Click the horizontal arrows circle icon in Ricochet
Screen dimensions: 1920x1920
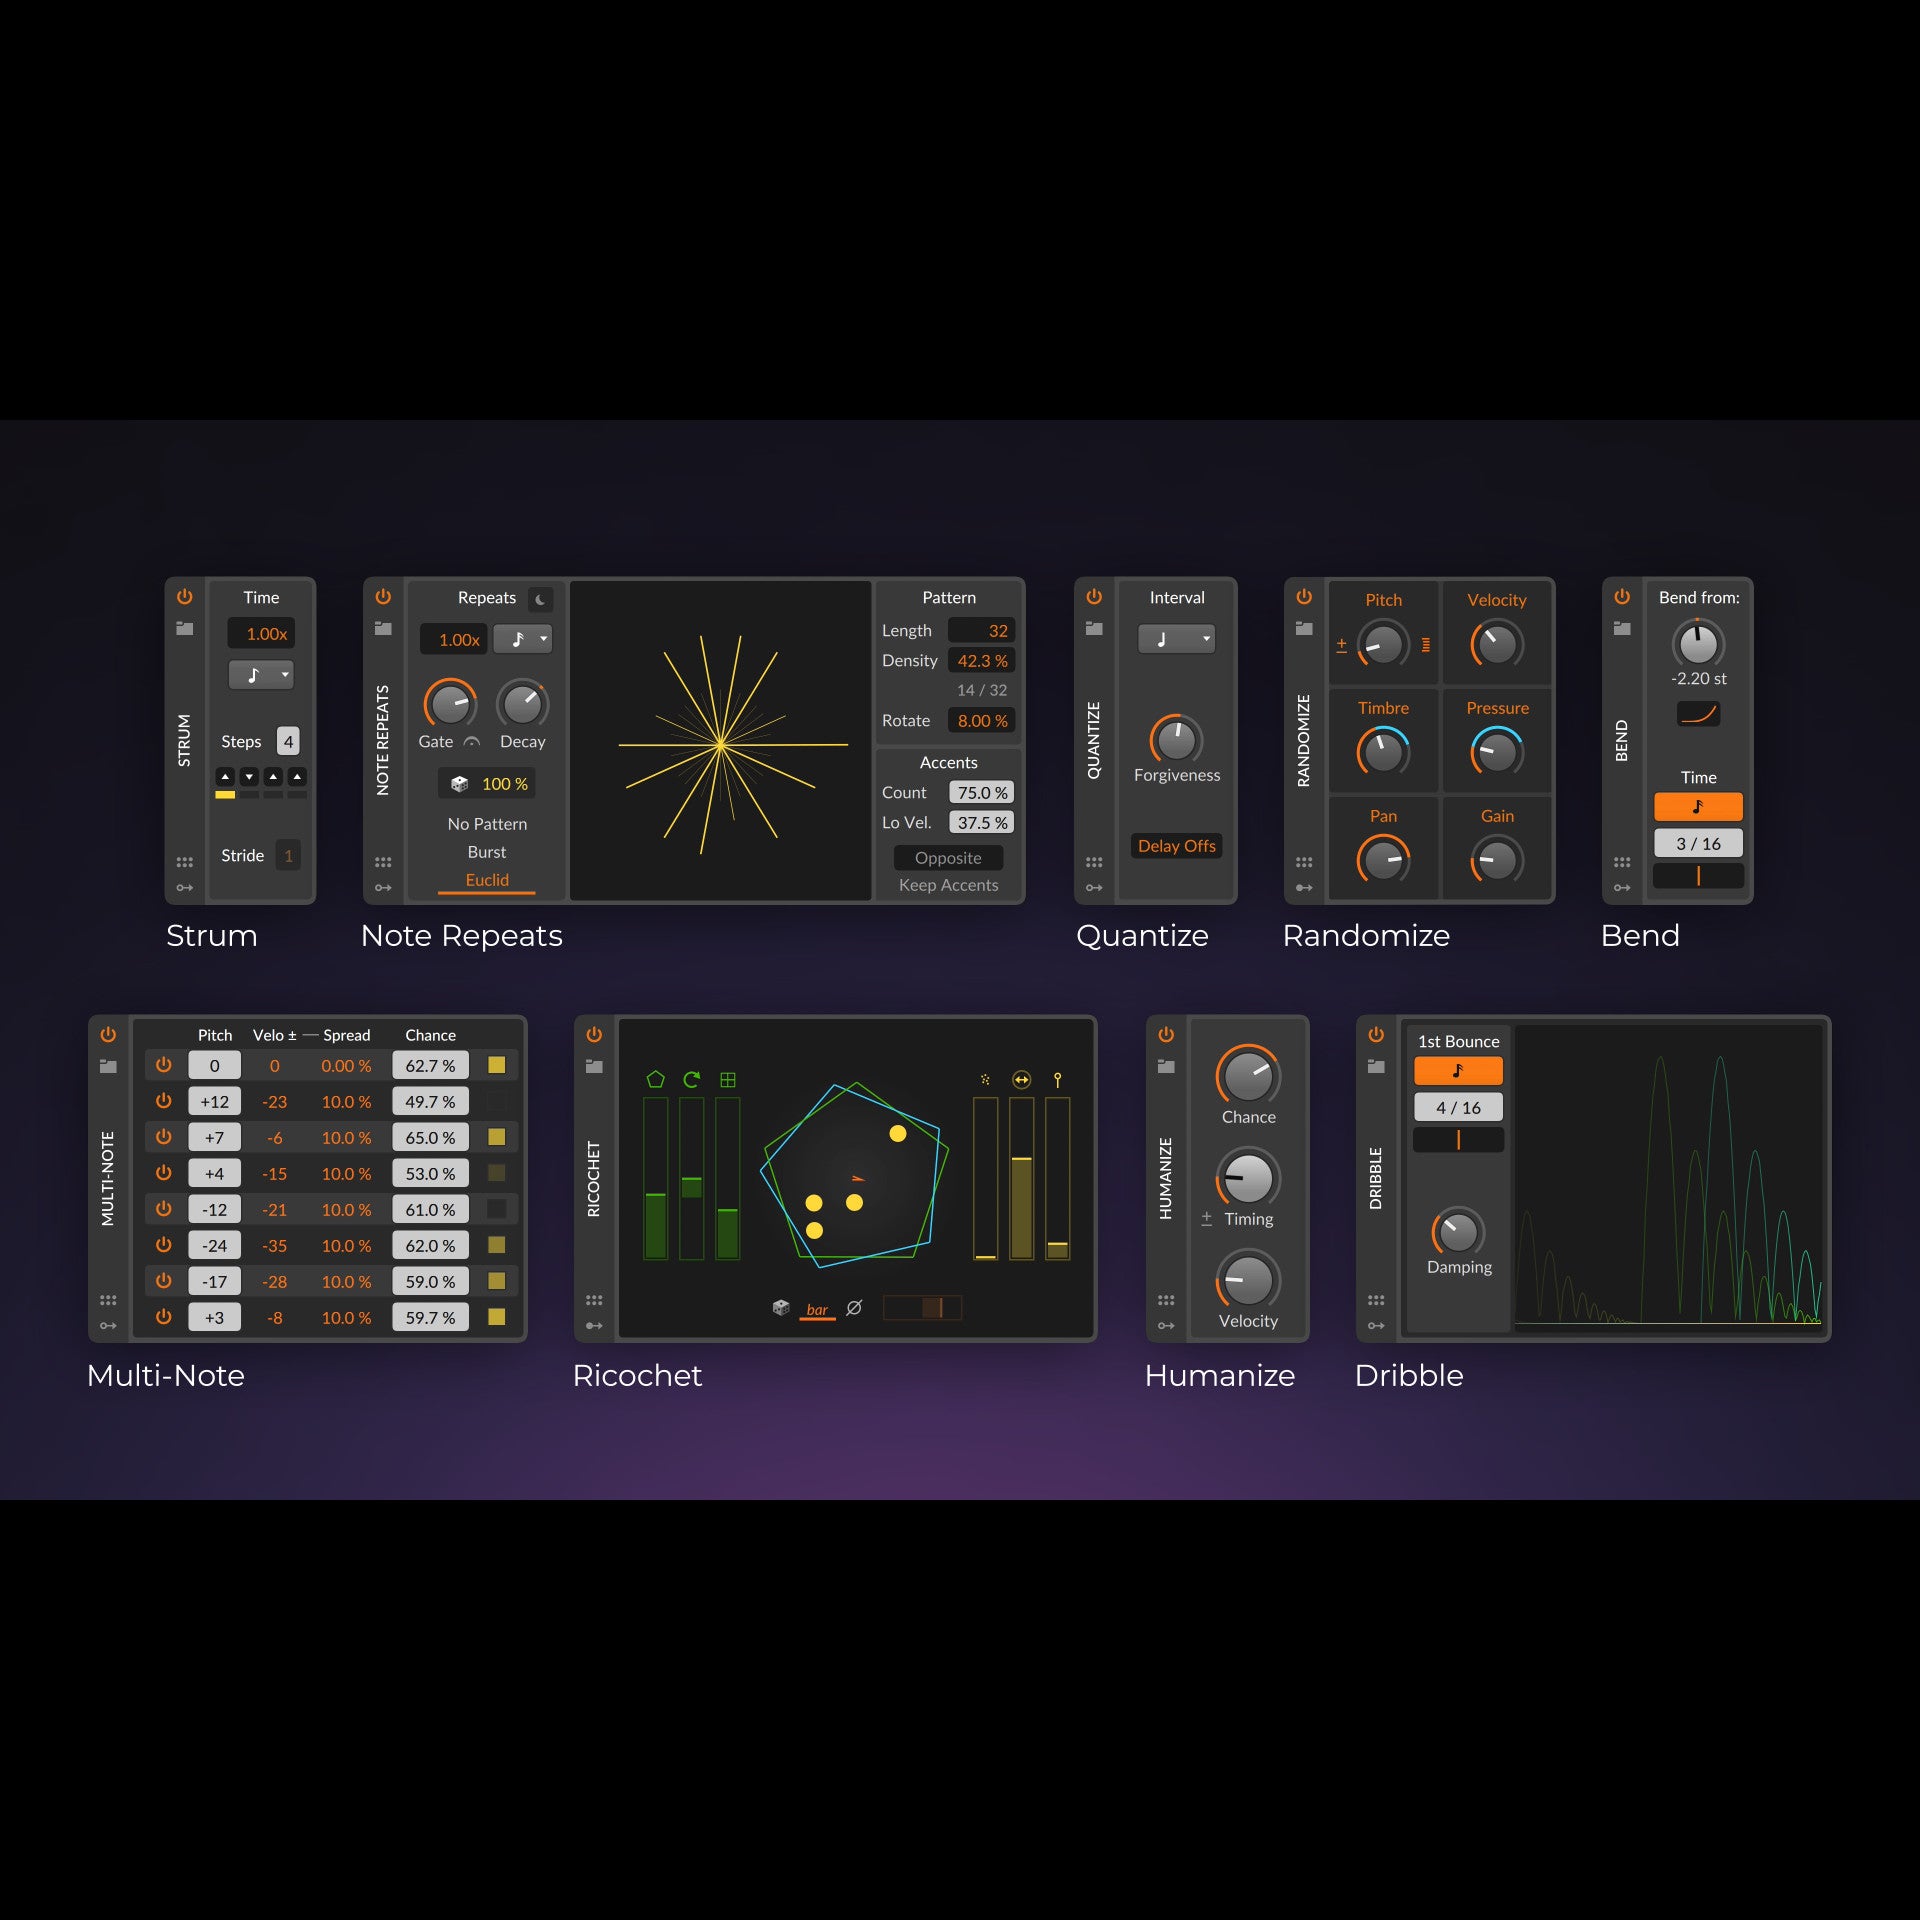[1021, 1080]
